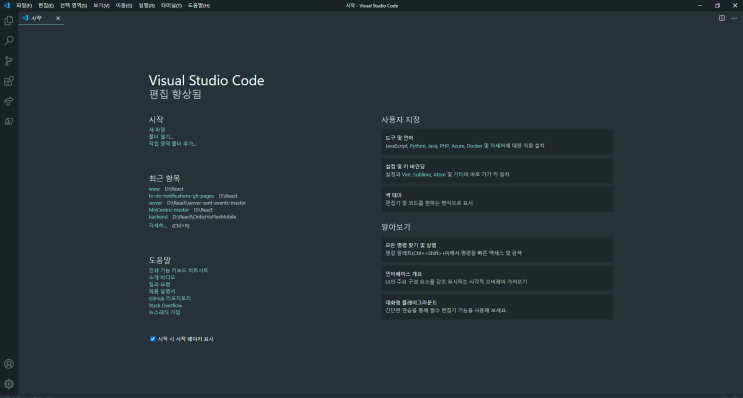Open the 색 테마 card
743x398 pixels.
497,199
